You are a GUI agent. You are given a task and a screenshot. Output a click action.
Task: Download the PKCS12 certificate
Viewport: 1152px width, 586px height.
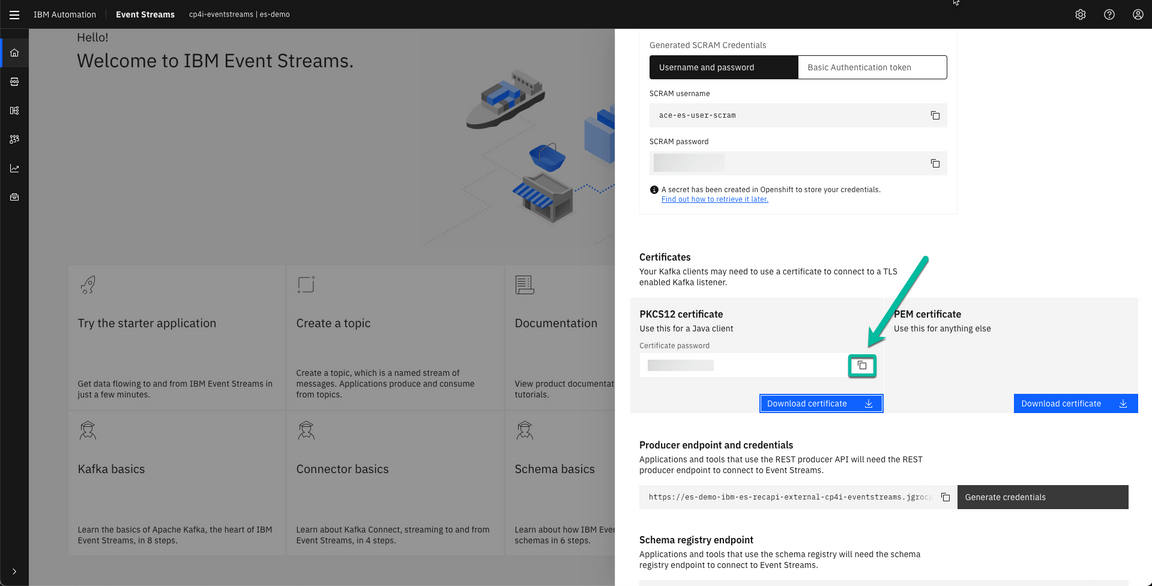point(821,403)
